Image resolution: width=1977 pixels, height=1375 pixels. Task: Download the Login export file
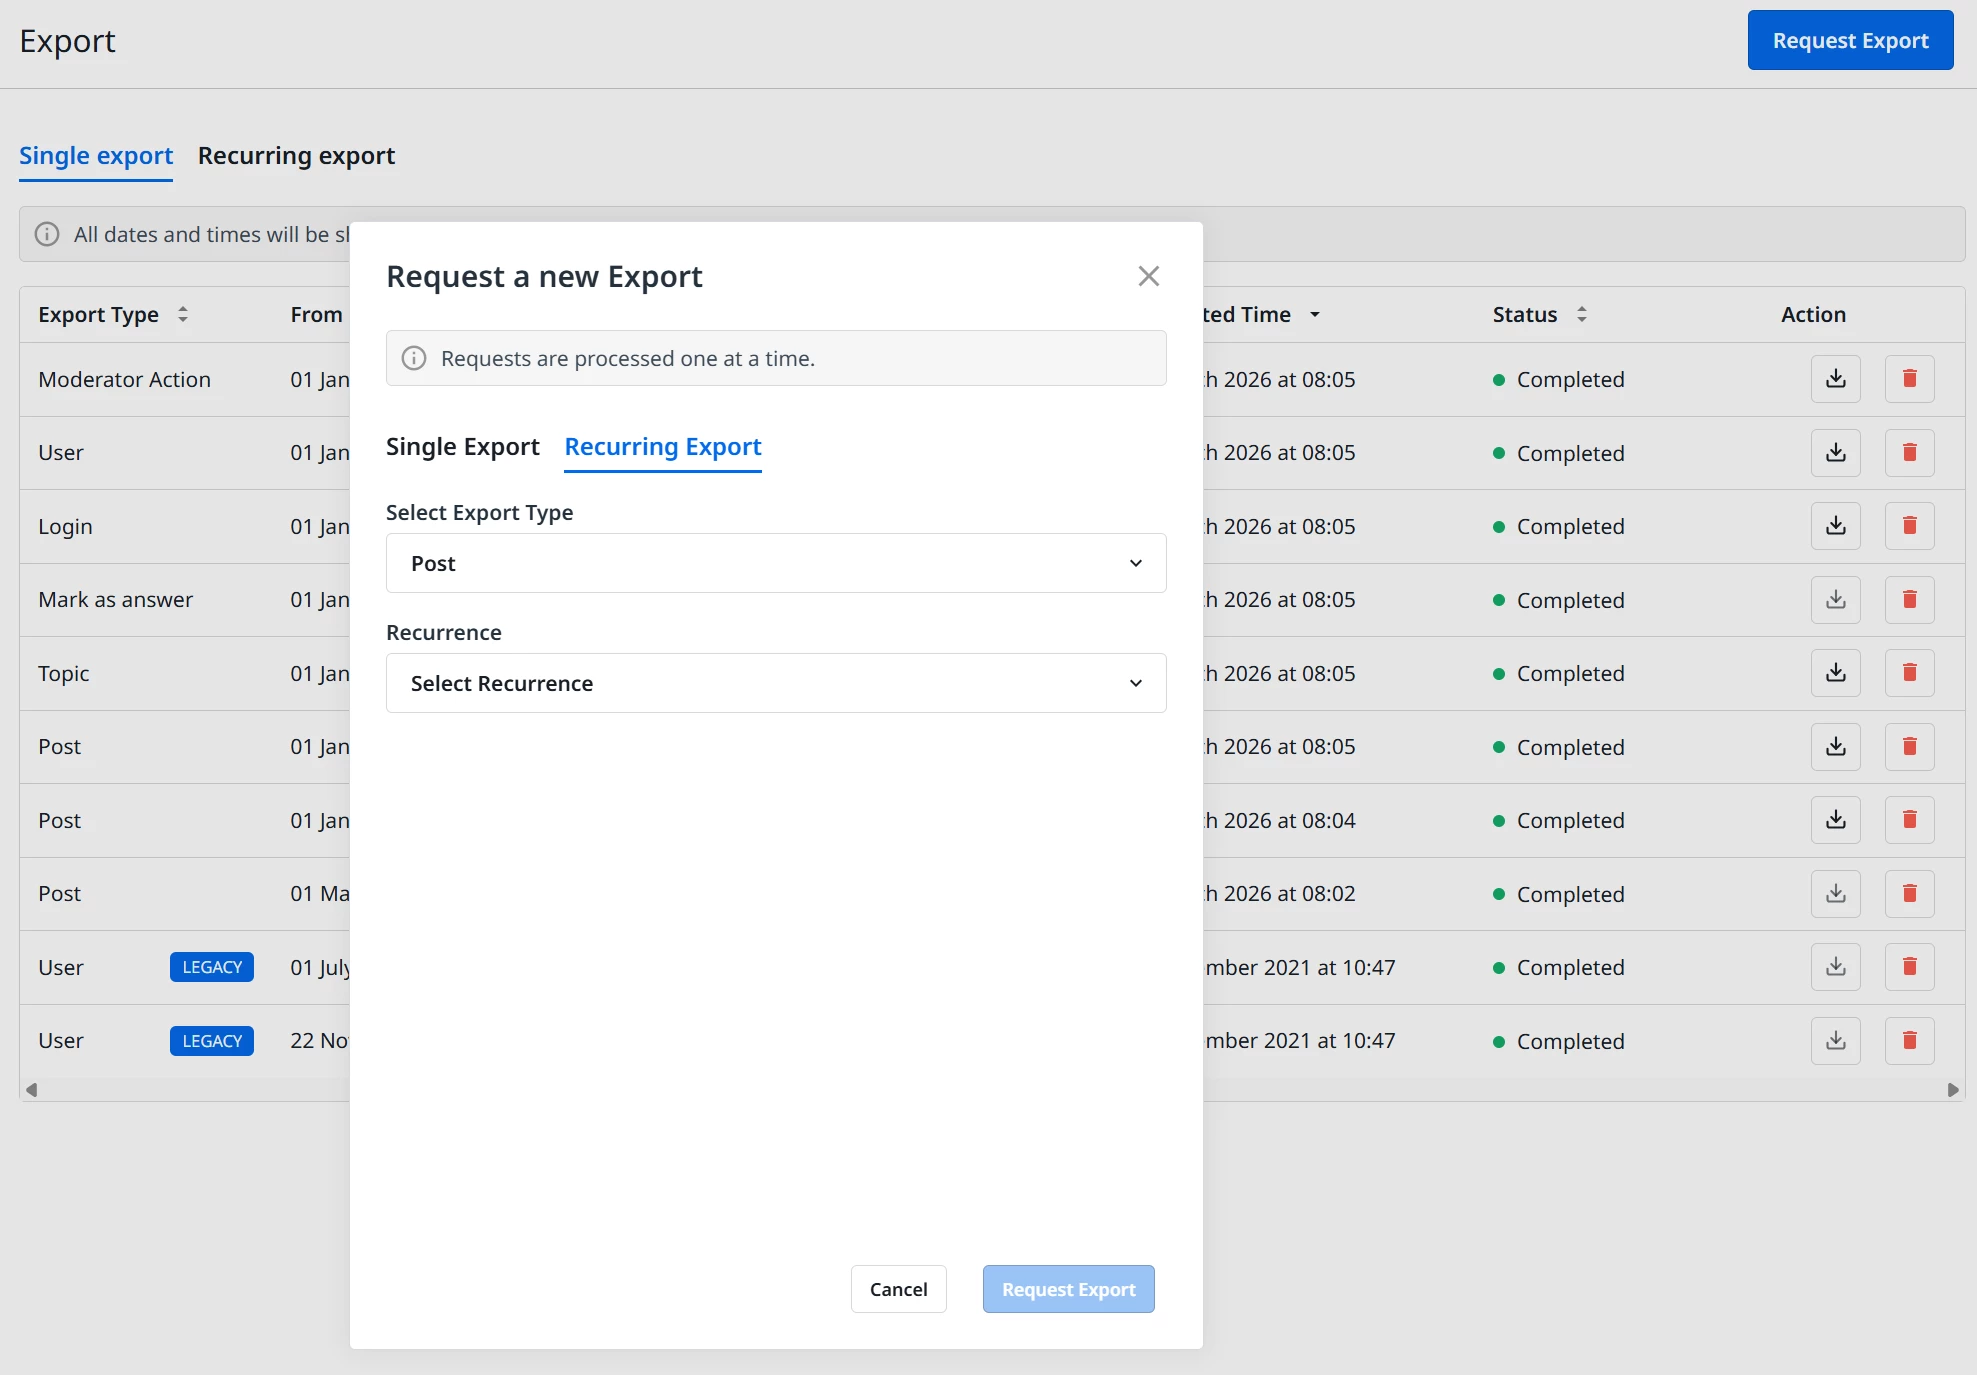1835,526
